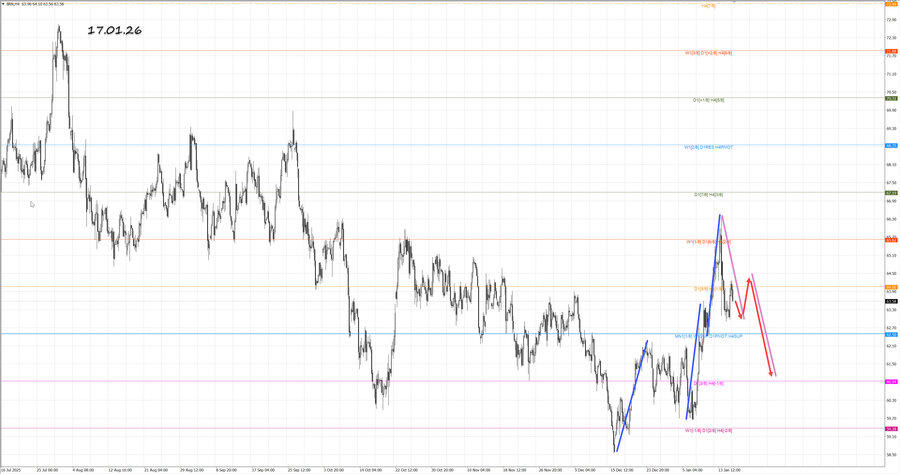
Task: Click the 8 Sep 20:00 time axis label
Action: pyautogui.click(x=226, y=470)
